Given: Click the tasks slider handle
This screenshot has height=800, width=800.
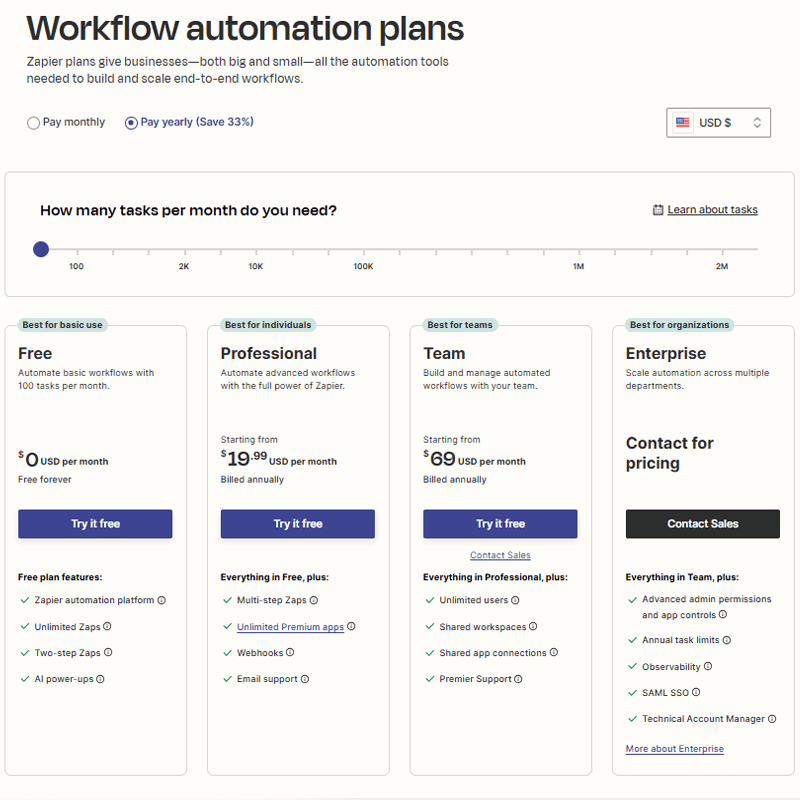Looking at the screenshot, I should (41, 249).
